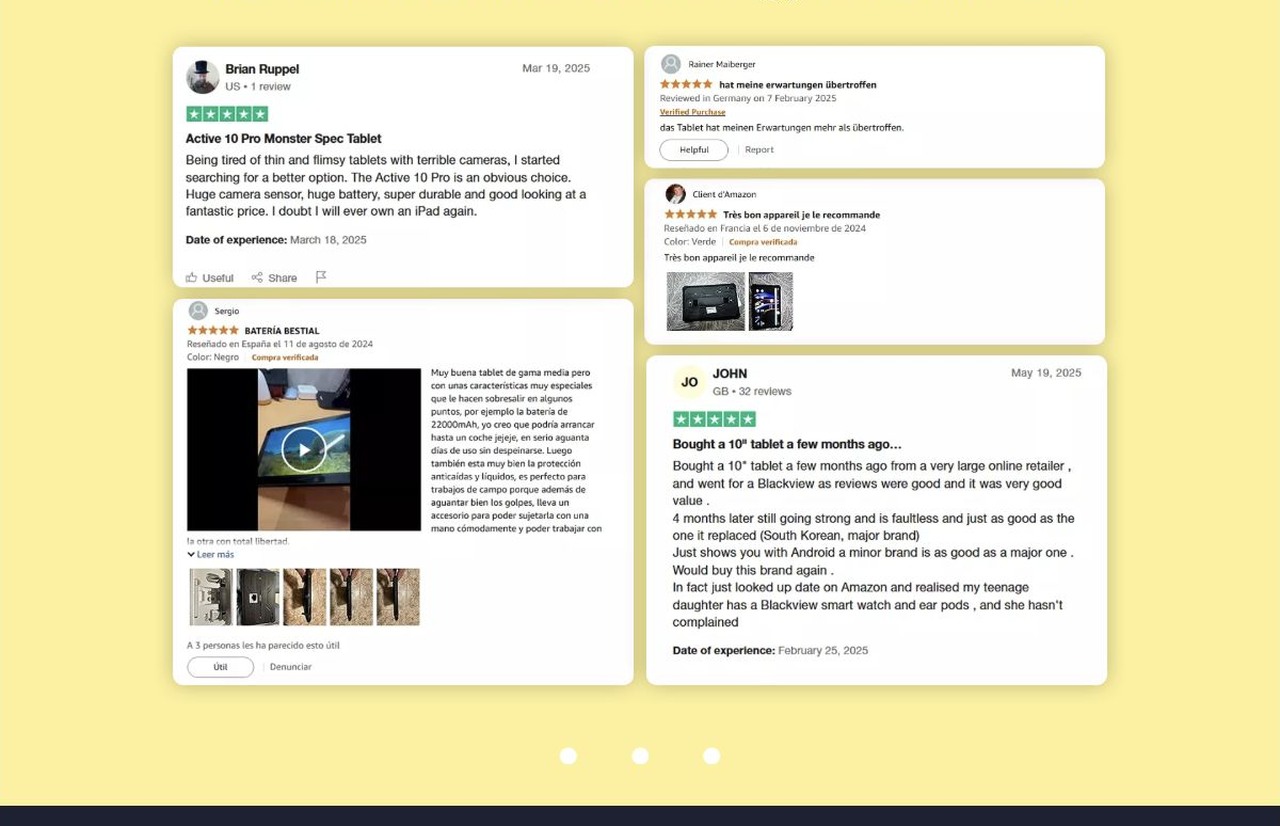Viewport: 1280px width, 826px height.
Task: Click the date May 19, 2025
Action: [x=1046, y=373]
